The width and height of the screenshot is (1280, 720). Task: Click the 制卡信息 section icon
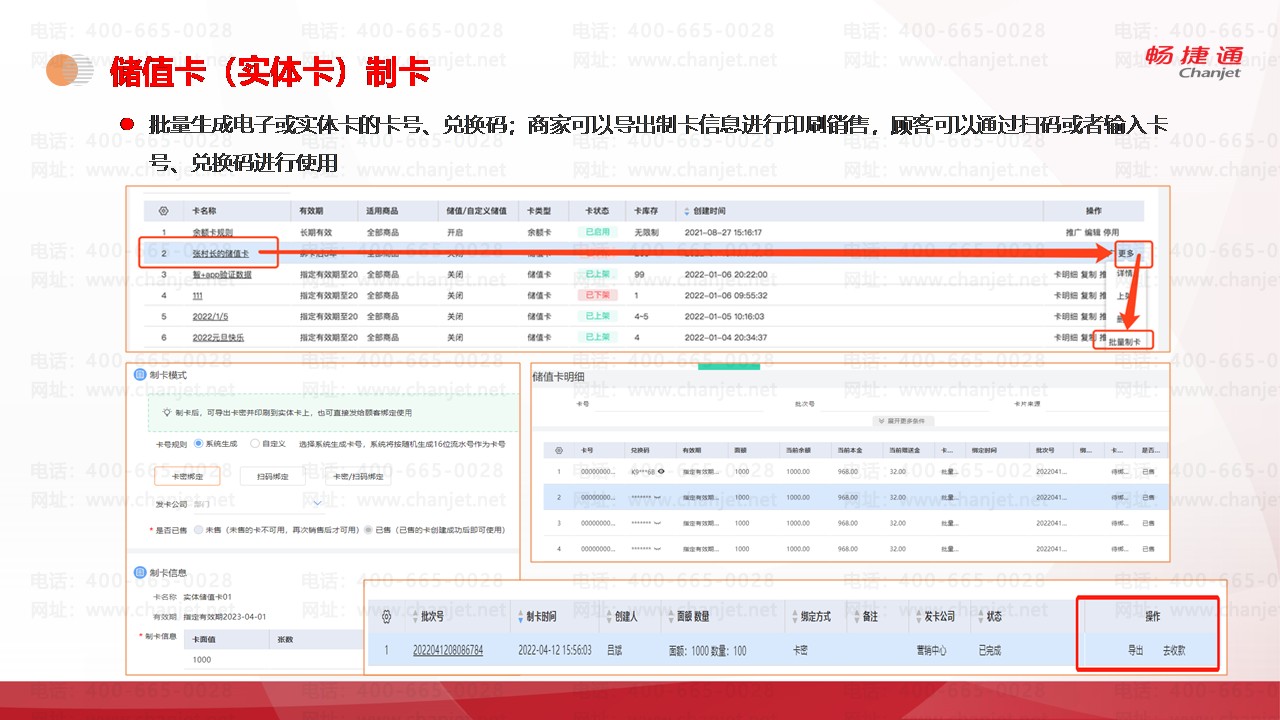pos(140,573)
